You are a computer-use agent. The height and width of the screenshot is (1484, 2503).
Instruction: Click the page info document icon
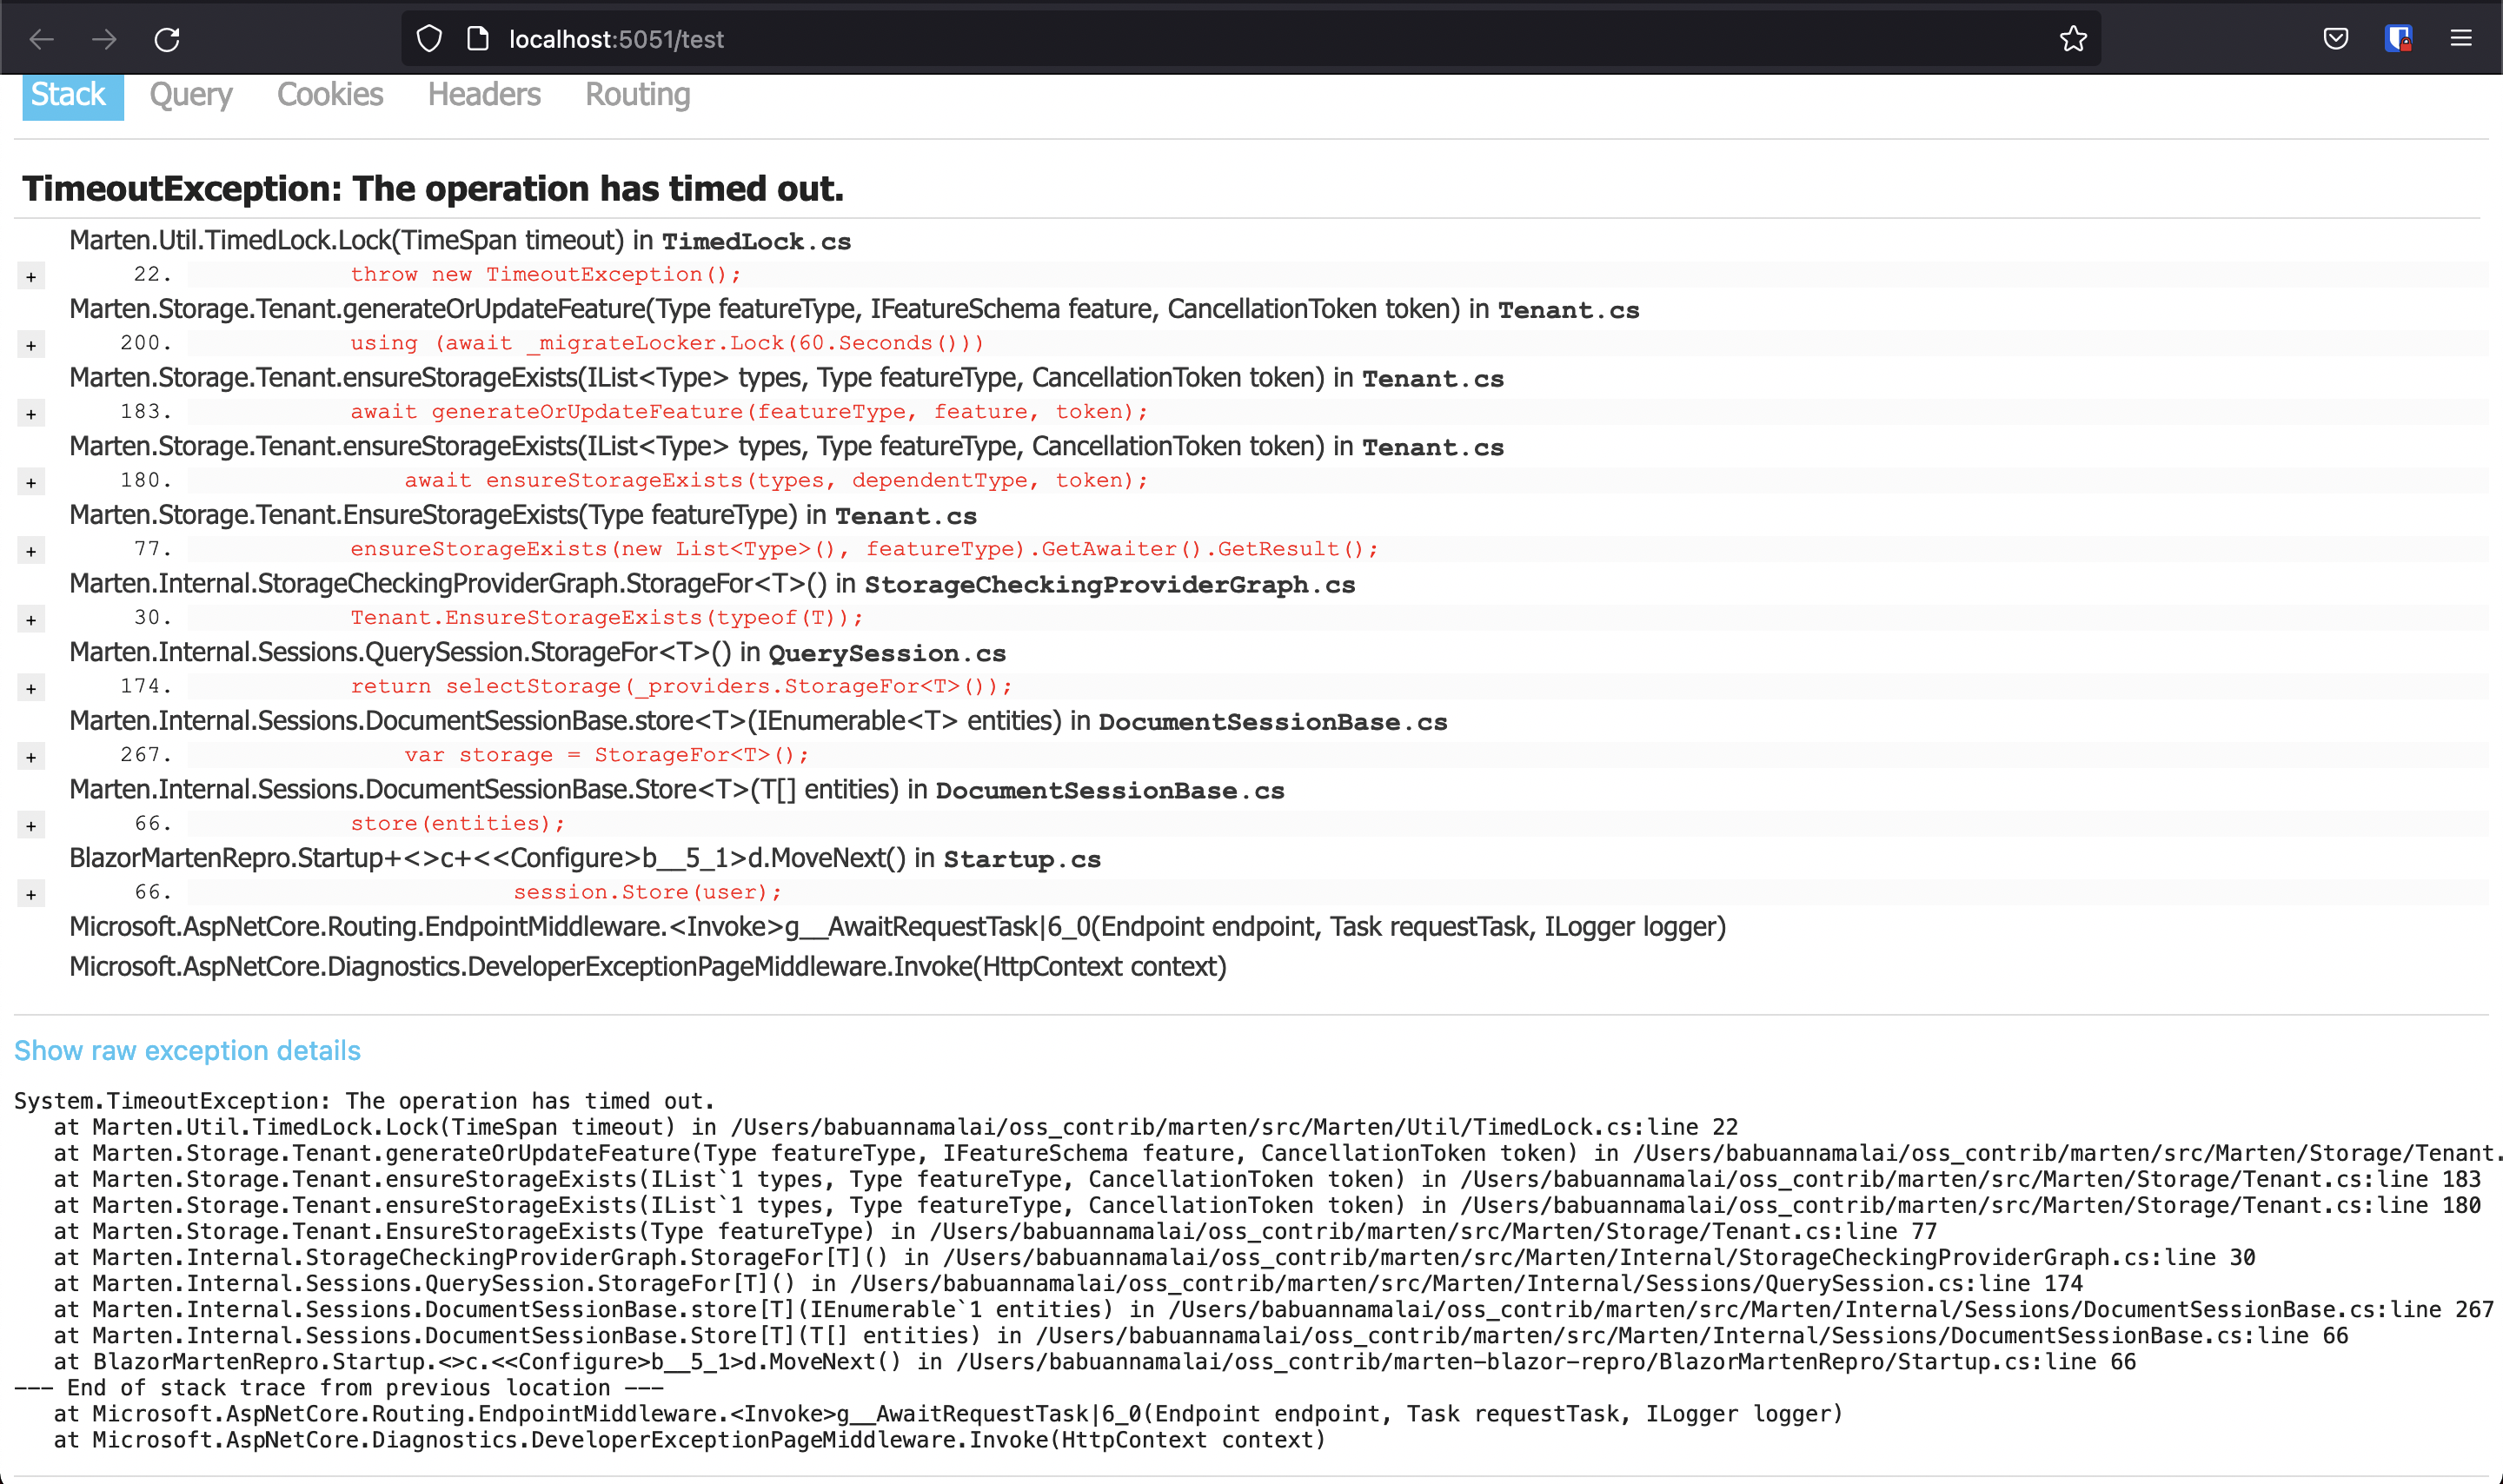[x=478, y=39]
